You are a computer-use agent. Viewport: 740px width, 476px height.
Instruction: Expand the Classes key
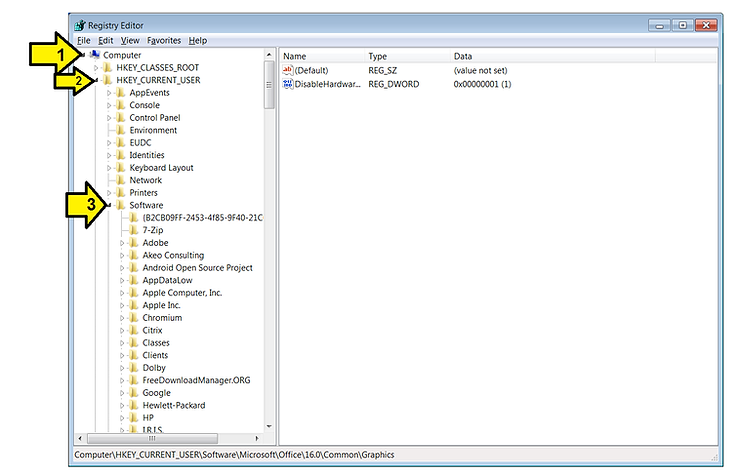(122, 343)
